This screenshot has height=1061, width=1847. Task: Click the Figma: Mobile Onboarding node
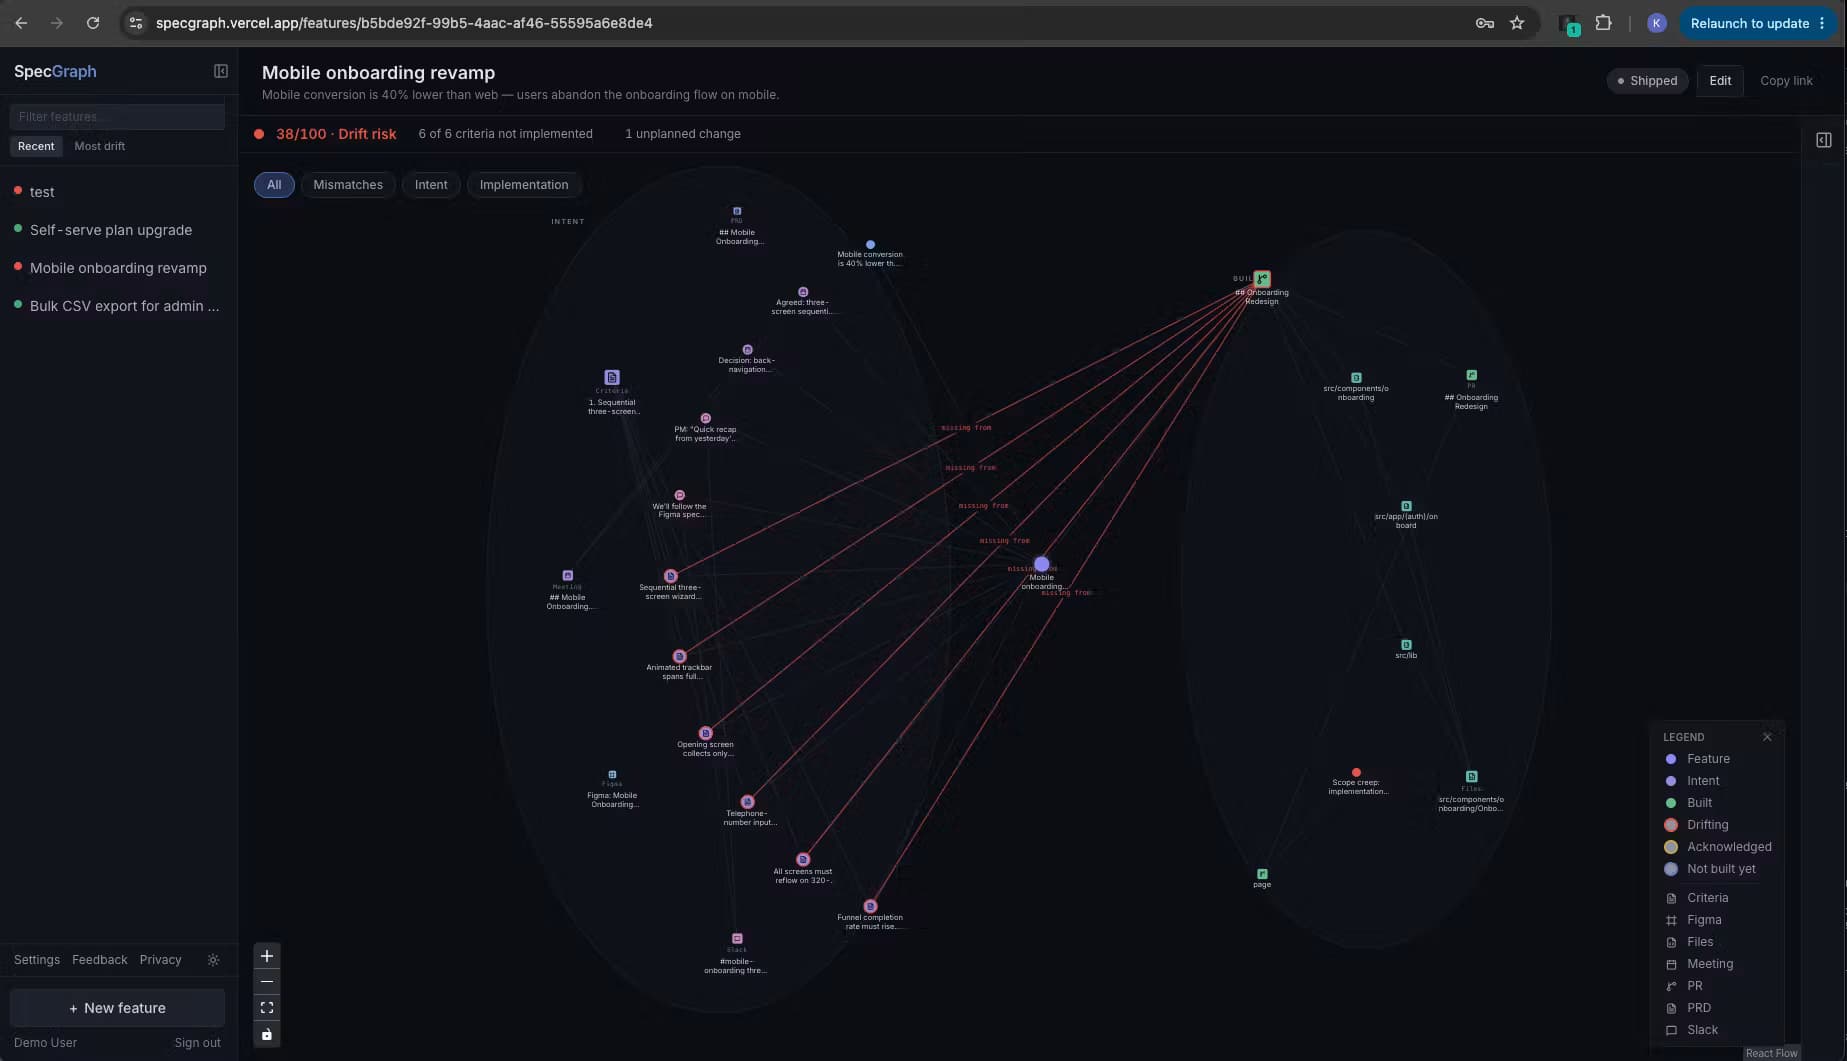click(612, 775)
